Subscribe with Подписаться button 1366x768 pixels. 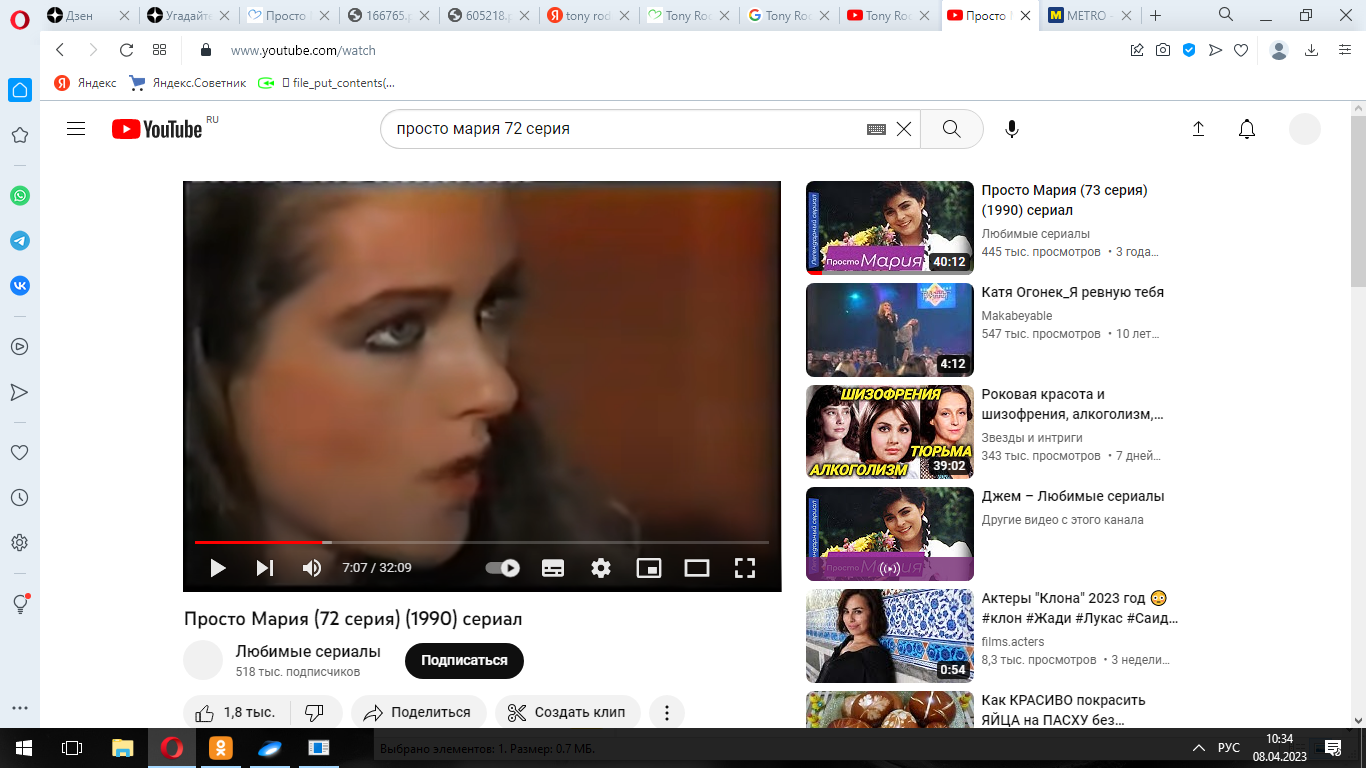[x=464, y=660]
